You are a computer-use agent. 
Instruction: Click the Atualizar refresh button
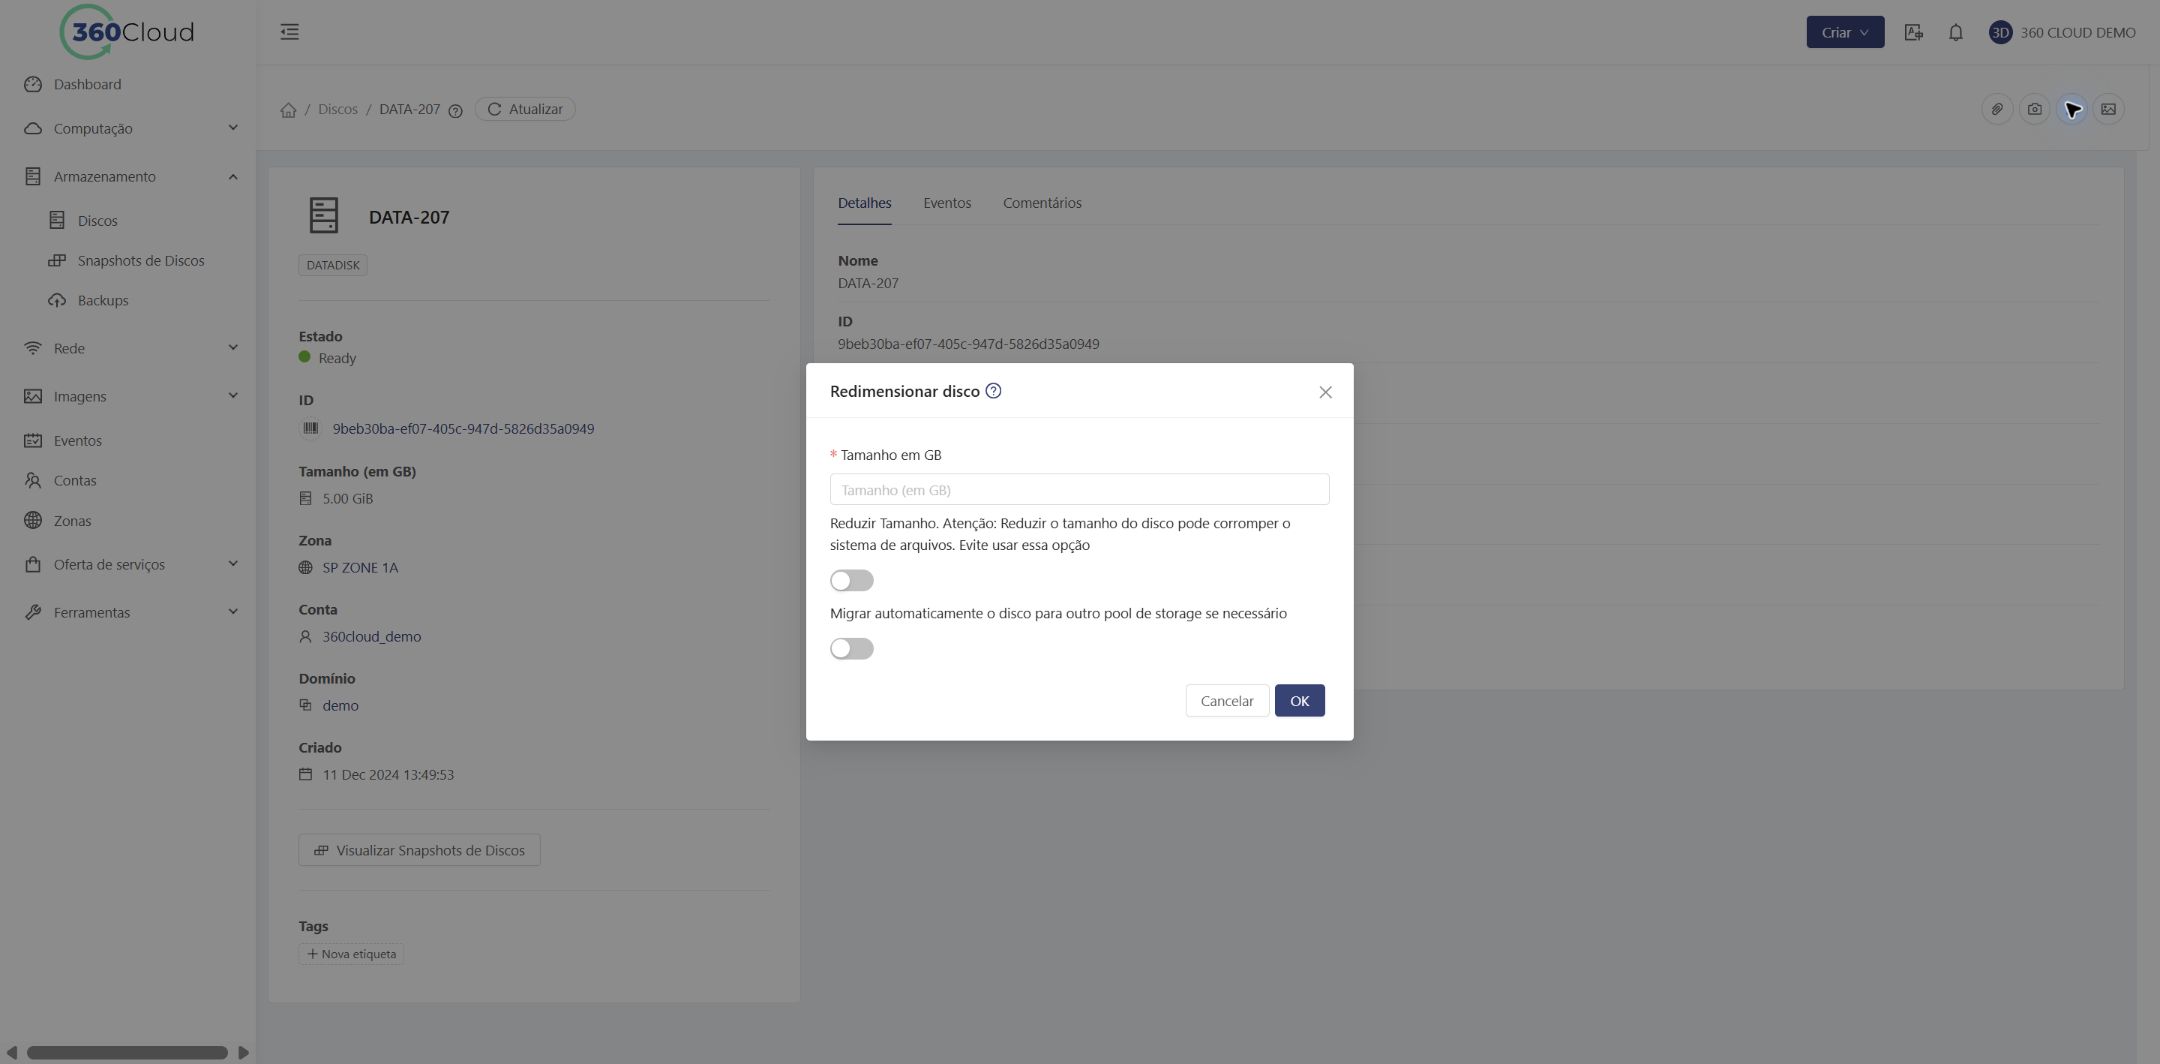pos(525,109)
